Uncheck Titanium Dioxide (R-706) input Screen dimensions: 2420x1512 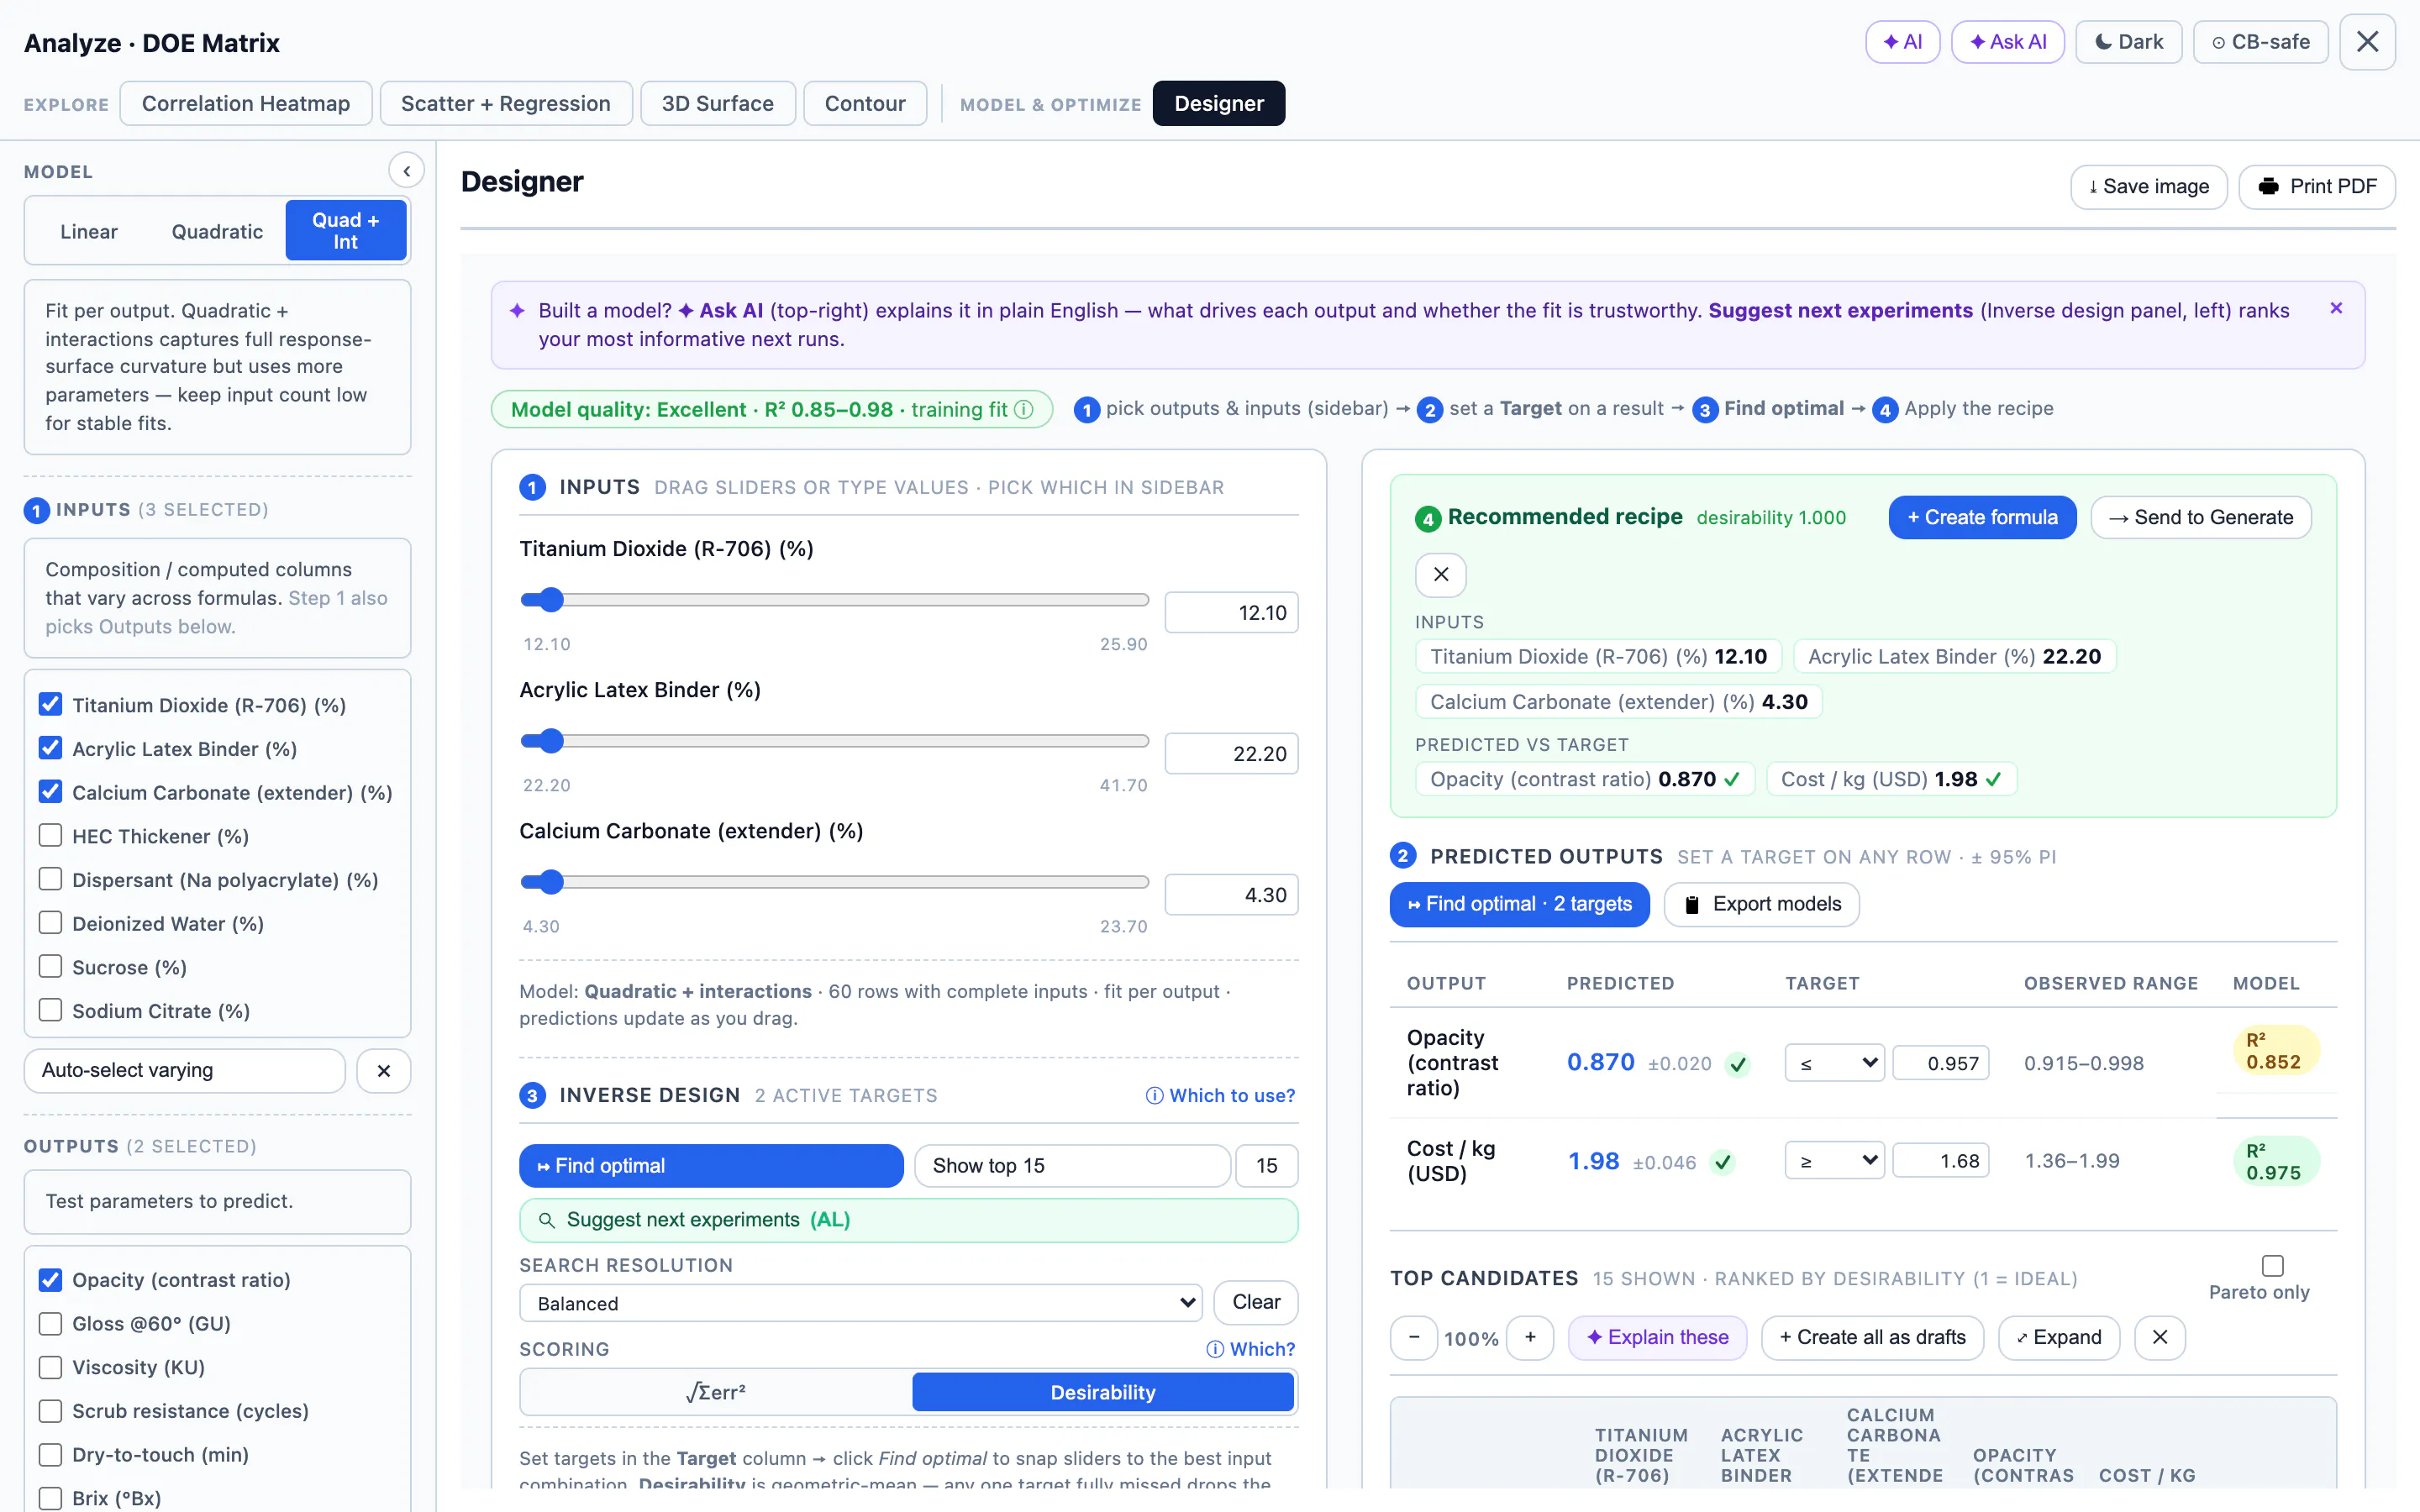(x=50, y=705)
